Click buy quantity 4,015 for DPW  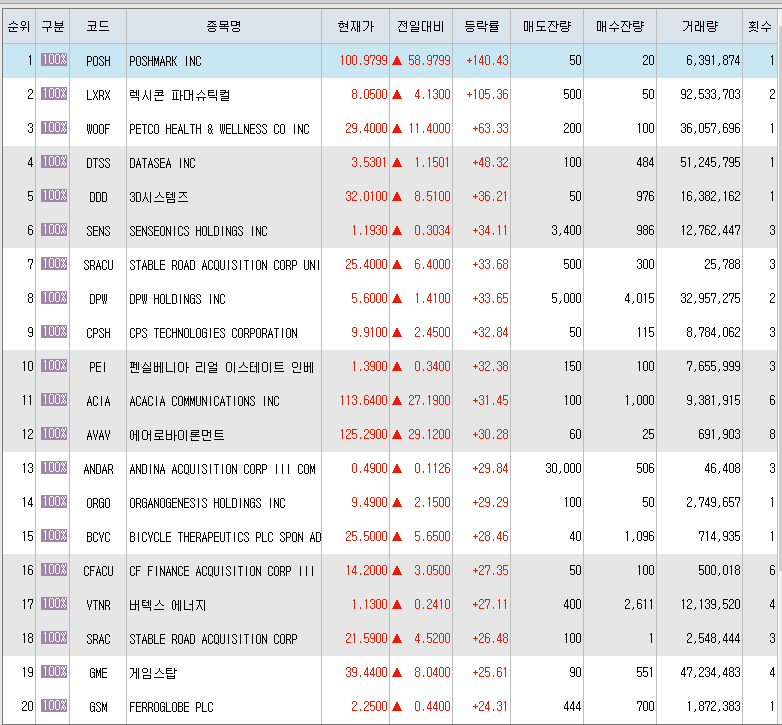(639, 298)
